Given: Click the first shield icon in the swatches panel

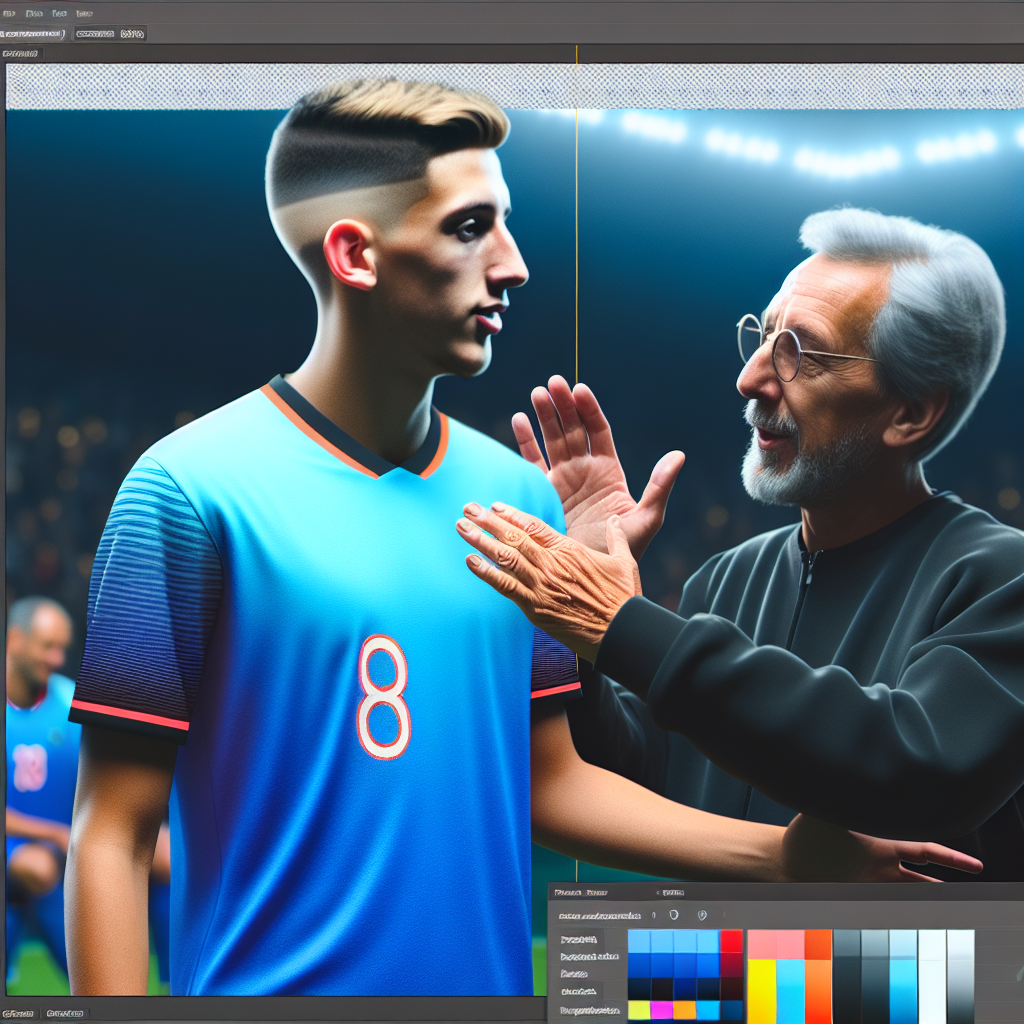Looking at the screenshot, I should (673, 914).
